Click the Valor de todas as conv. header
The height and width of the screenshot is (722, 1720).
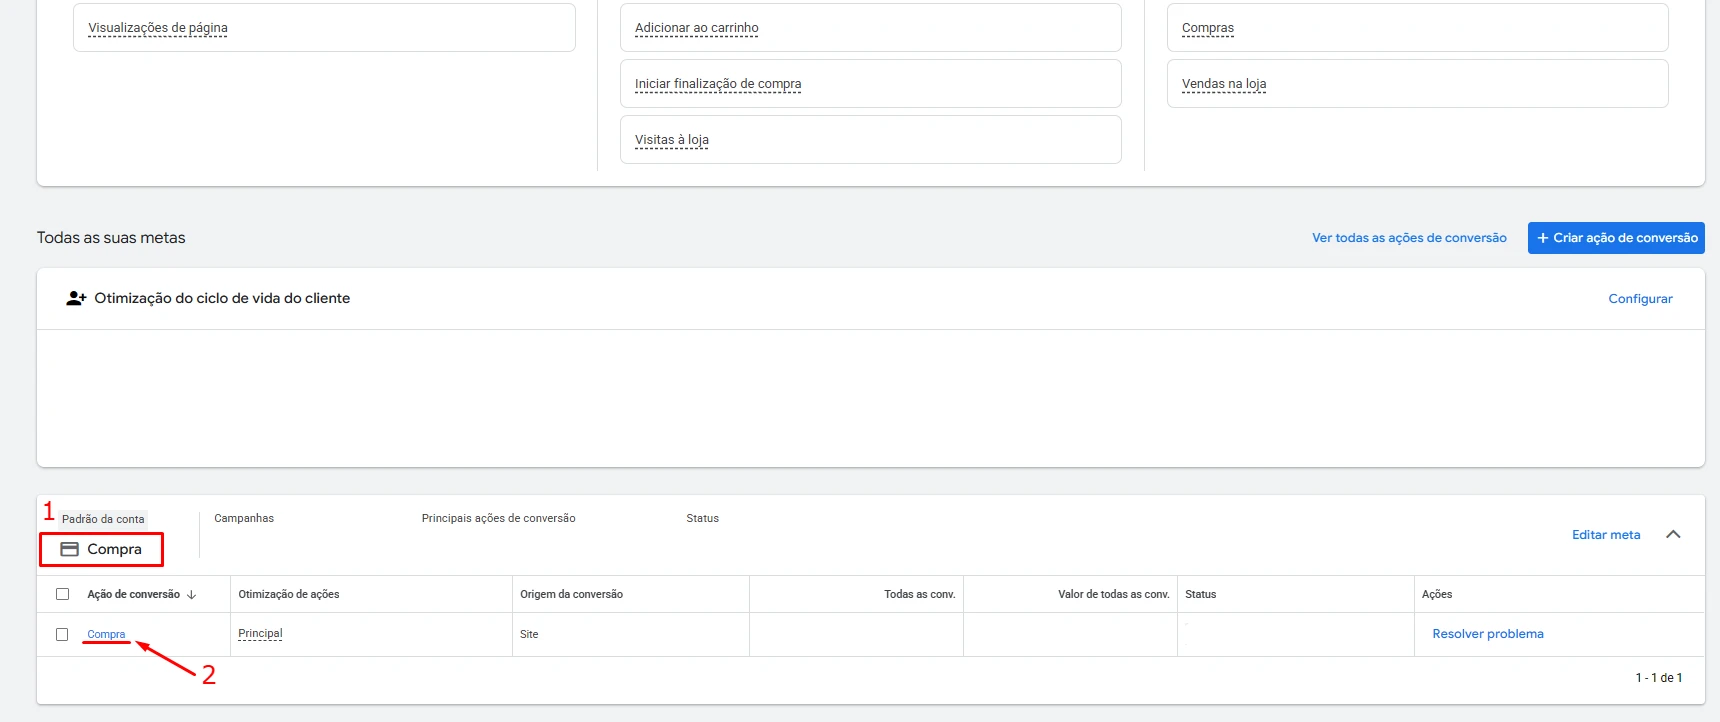coord(1113,594)
